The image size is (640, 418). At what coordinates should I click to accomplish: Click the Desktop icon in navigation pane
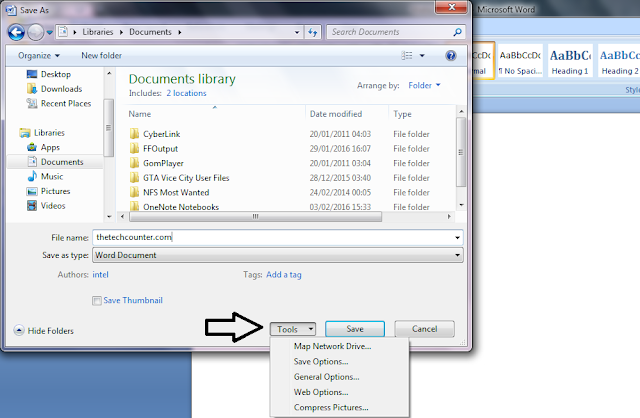coord(32,74)
